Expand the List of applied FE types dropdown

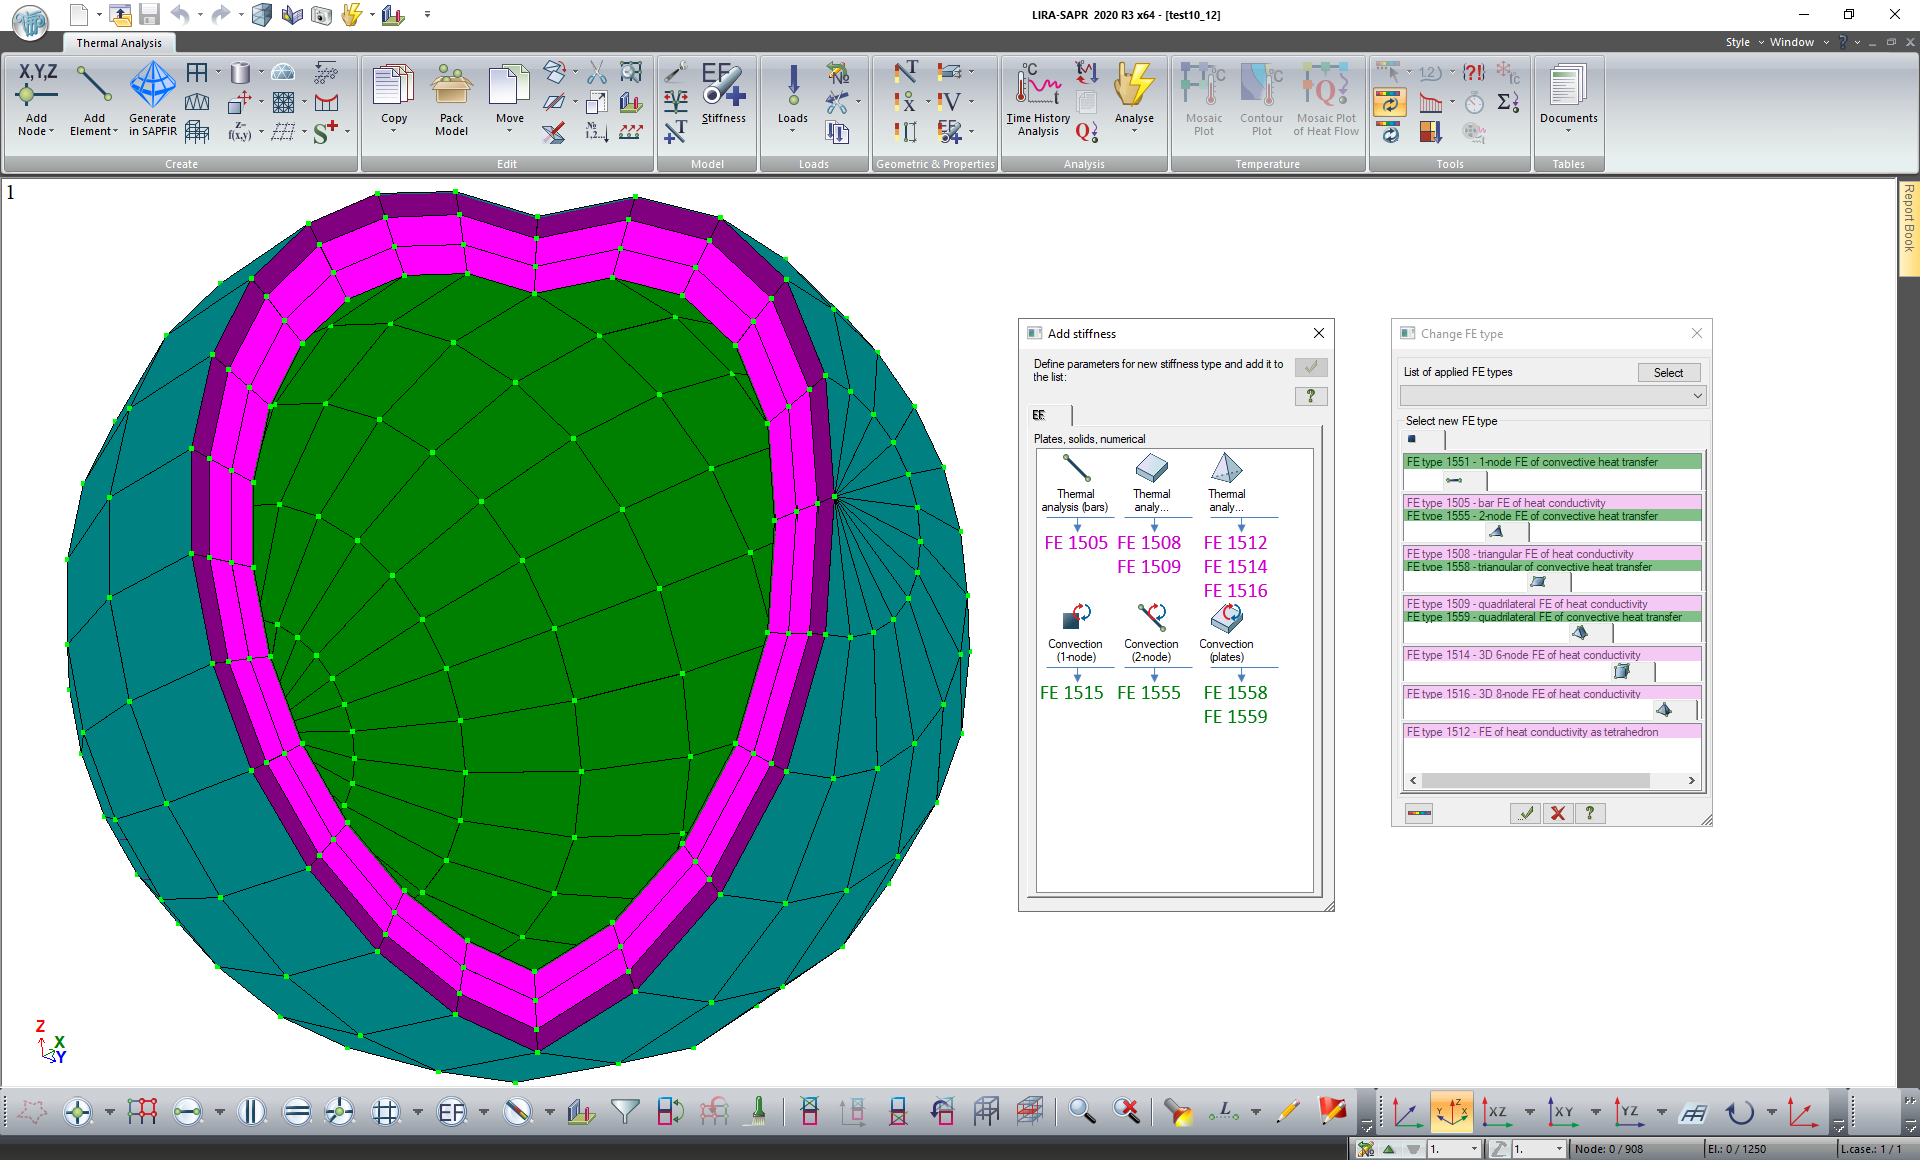[1697, 396]
